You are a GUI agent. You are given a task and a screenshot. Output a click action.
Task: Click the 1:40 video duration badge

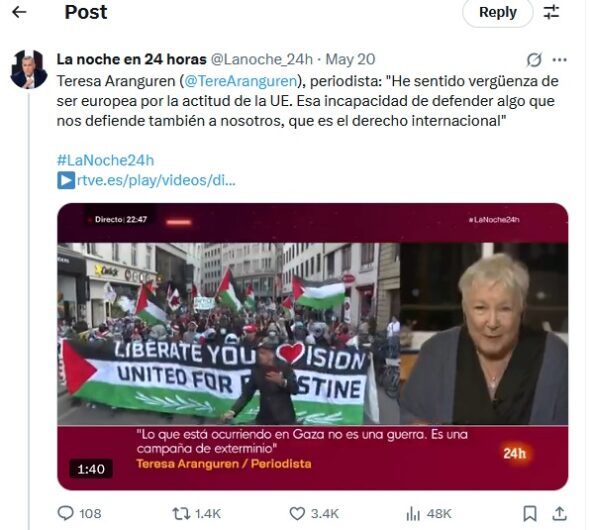click(x=91, y=469)
